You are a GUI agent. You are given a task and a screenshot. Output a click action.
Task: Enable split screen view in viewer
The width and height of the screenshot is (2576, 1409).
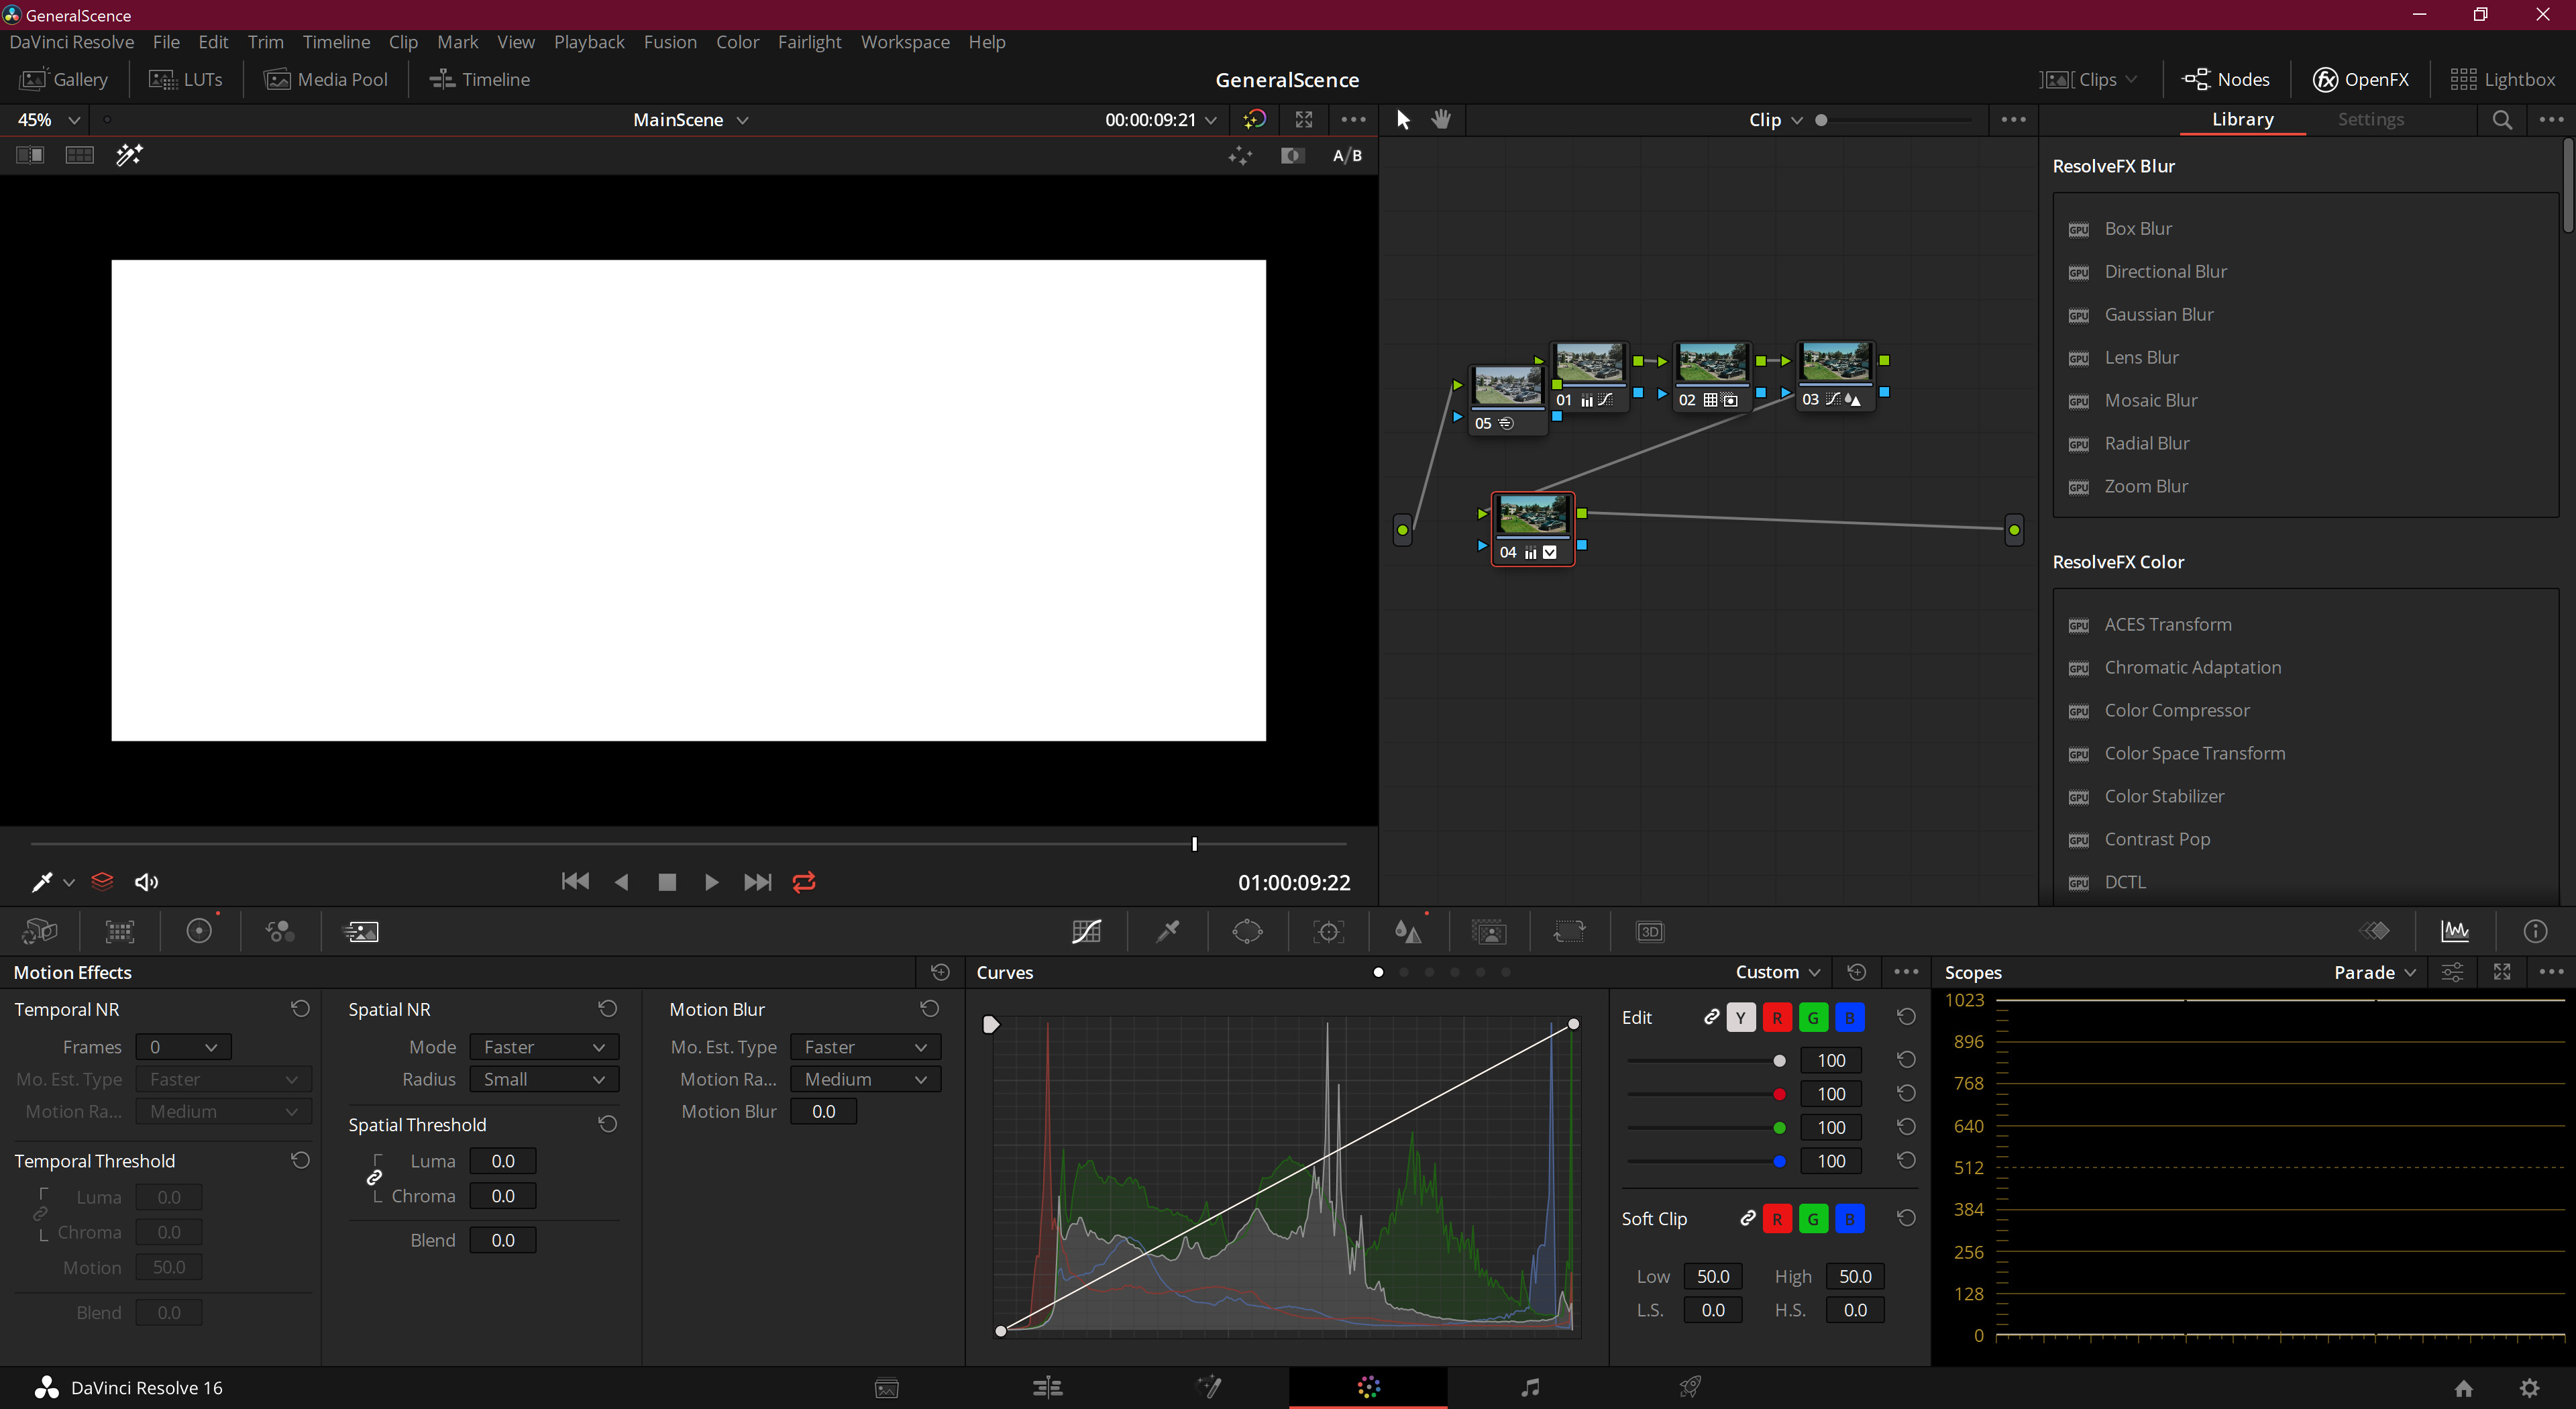tap(79, 155)
